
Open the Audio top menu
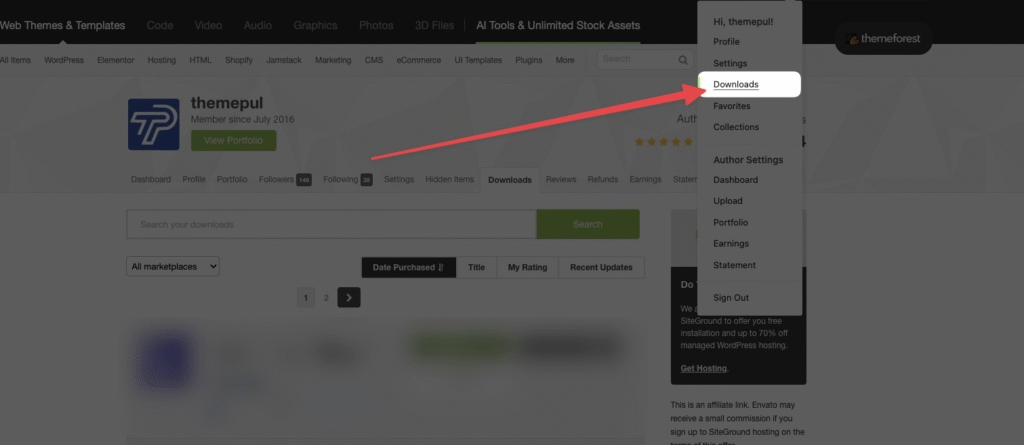click(258, 25)
